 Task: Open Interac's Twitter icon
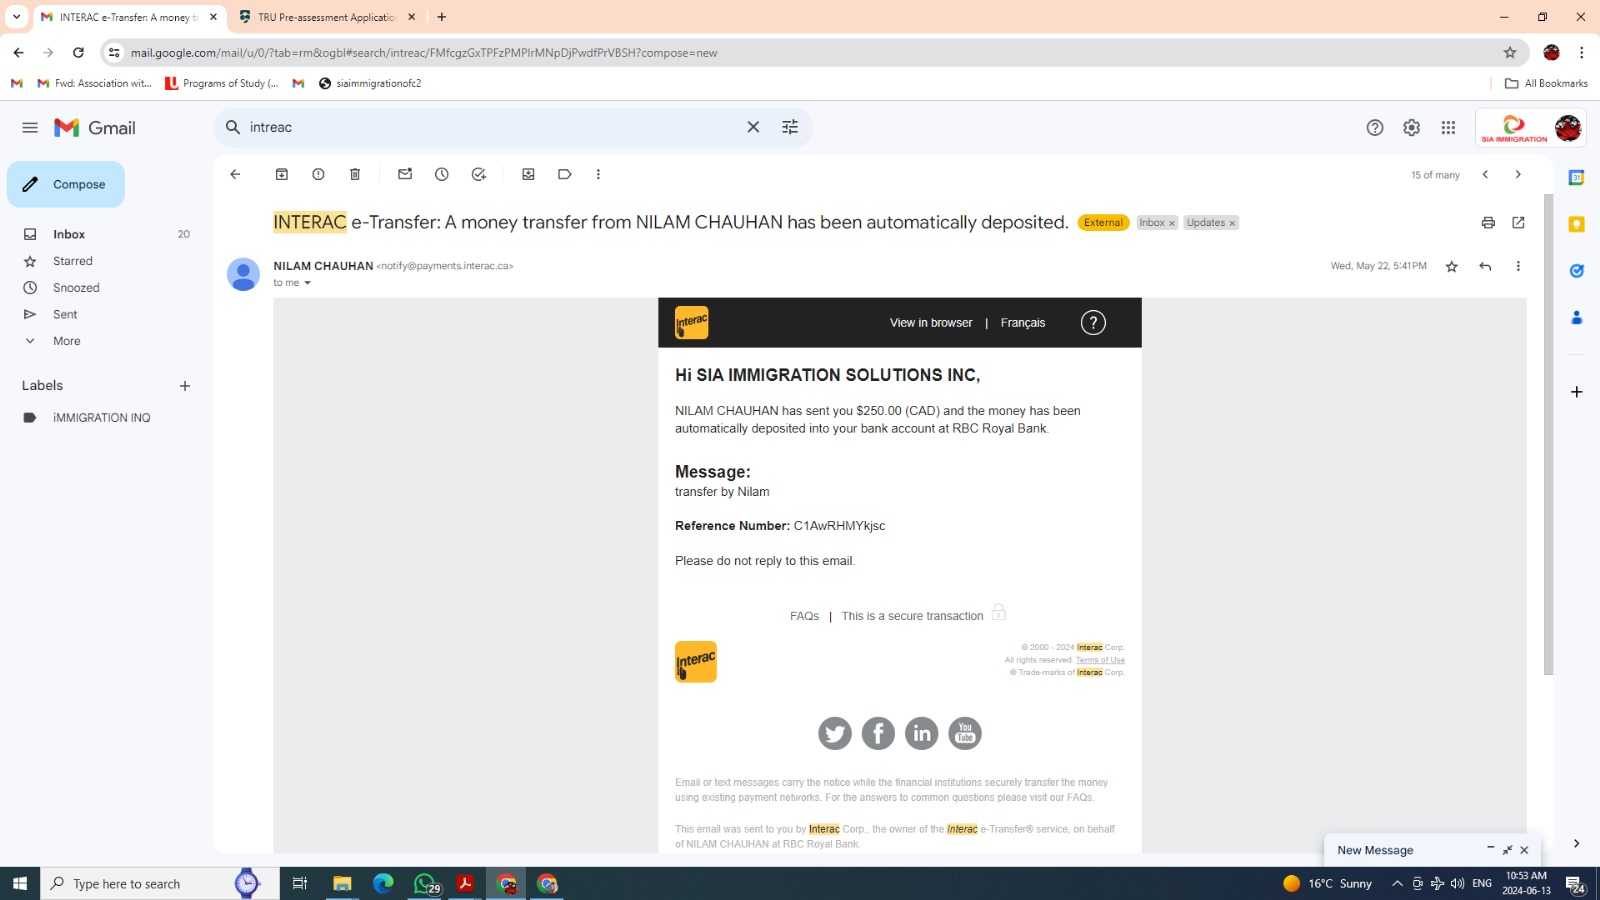point(835,734)
